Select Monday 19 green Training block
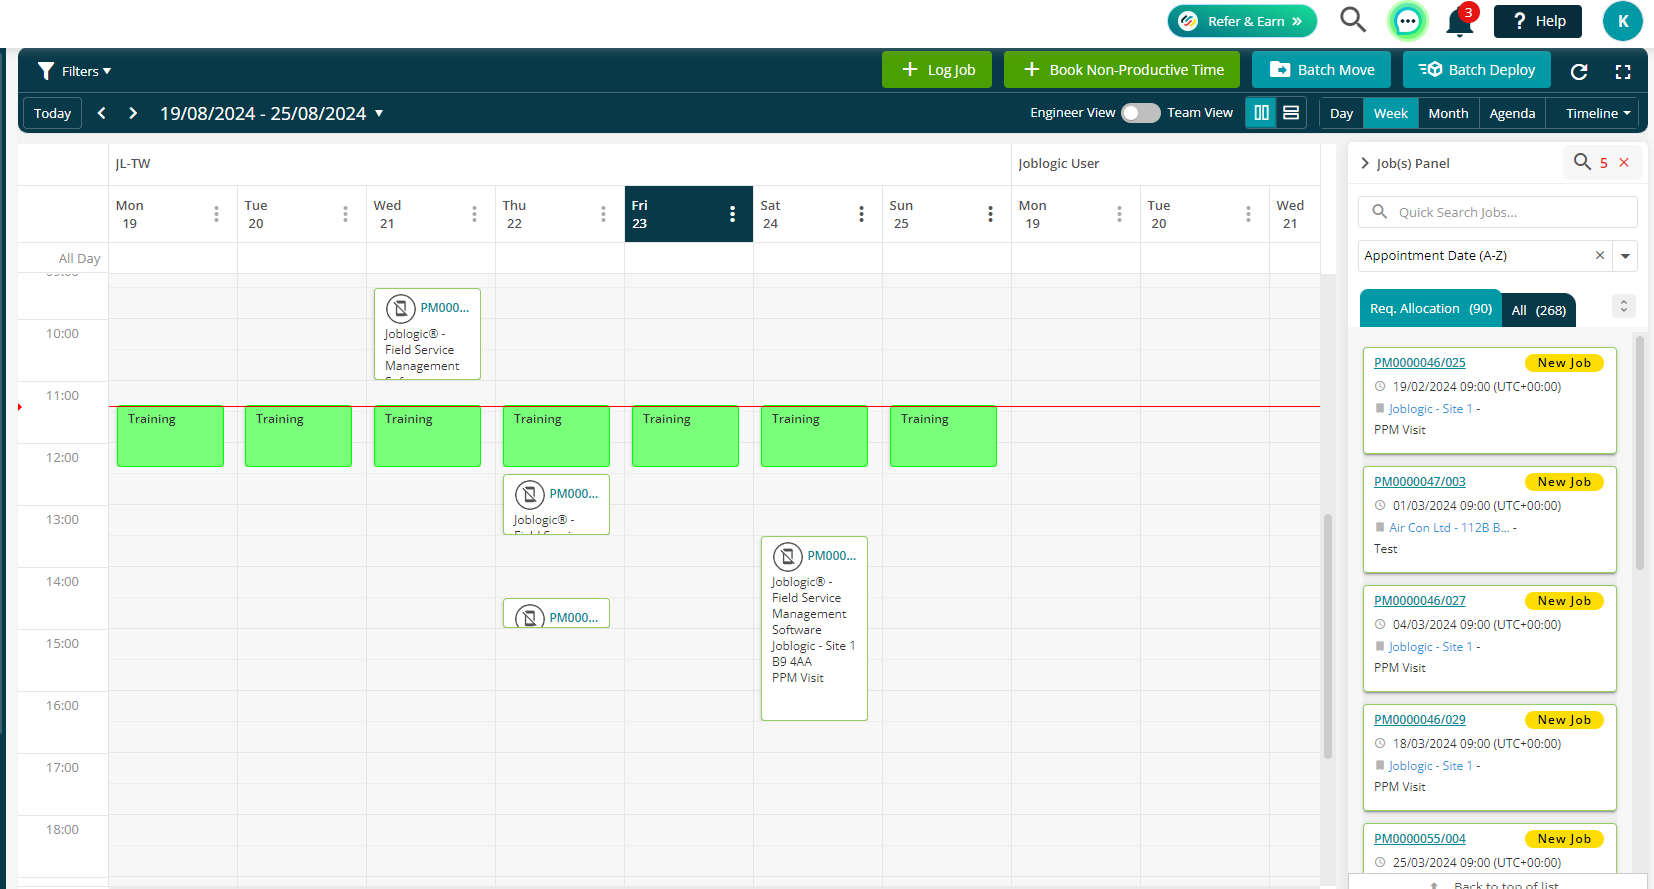This screenshot has width=1654, height=889. click(x=170, y=436)
